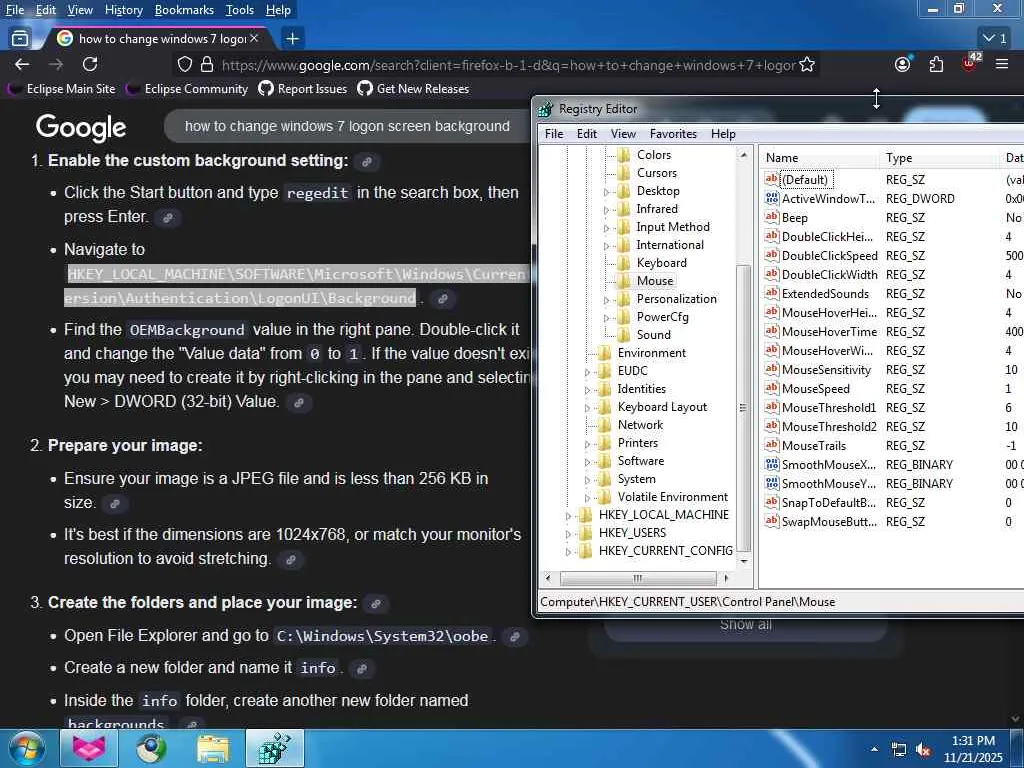Click (Default) value icon in Registry Editor
Screen dimensions: 1024x768
pyautogui.click(x=772, y=179)
